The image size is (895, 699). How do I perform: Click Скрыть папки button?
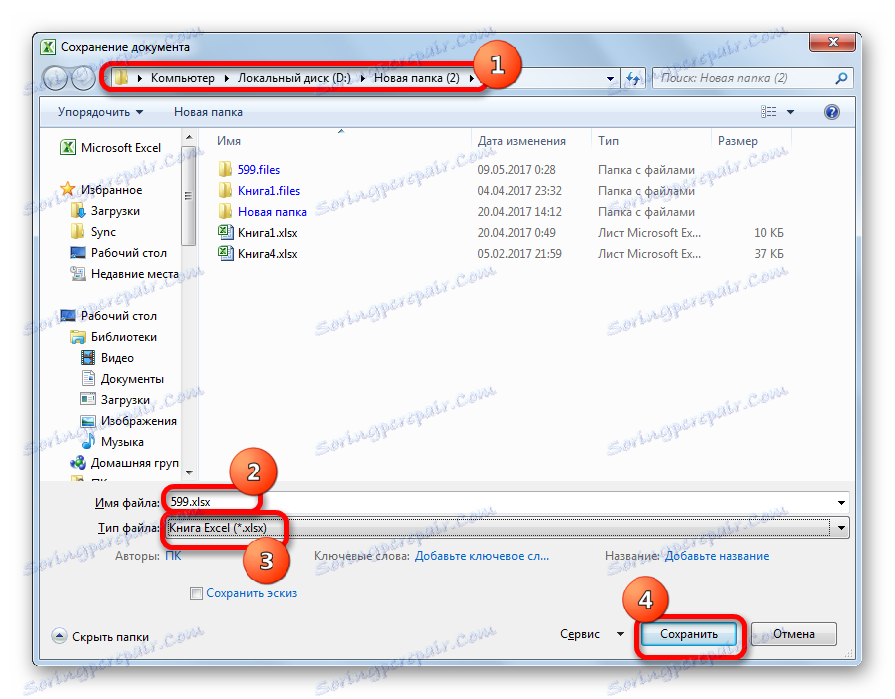pos(100,637)
